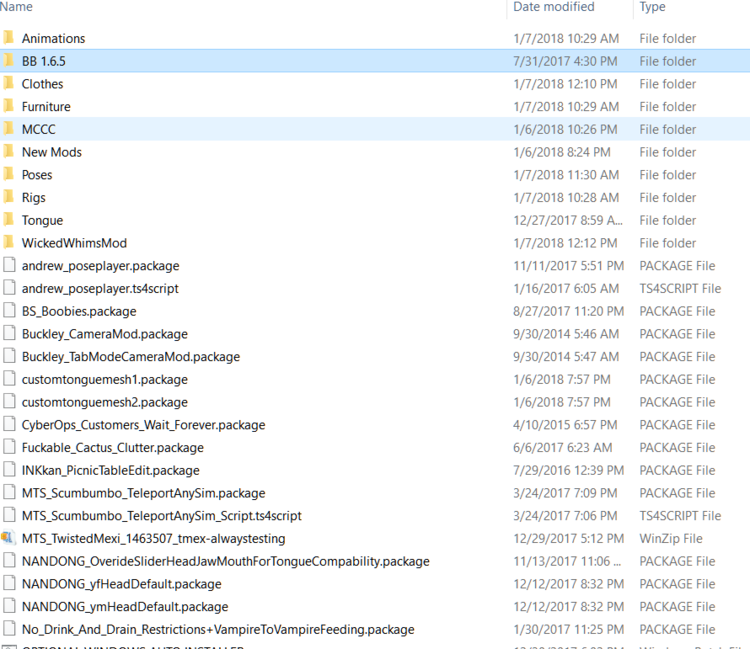This screenshot has width=750, height=649.
Task: Click the Rigs folder icon
Action: tap(8, 197)
